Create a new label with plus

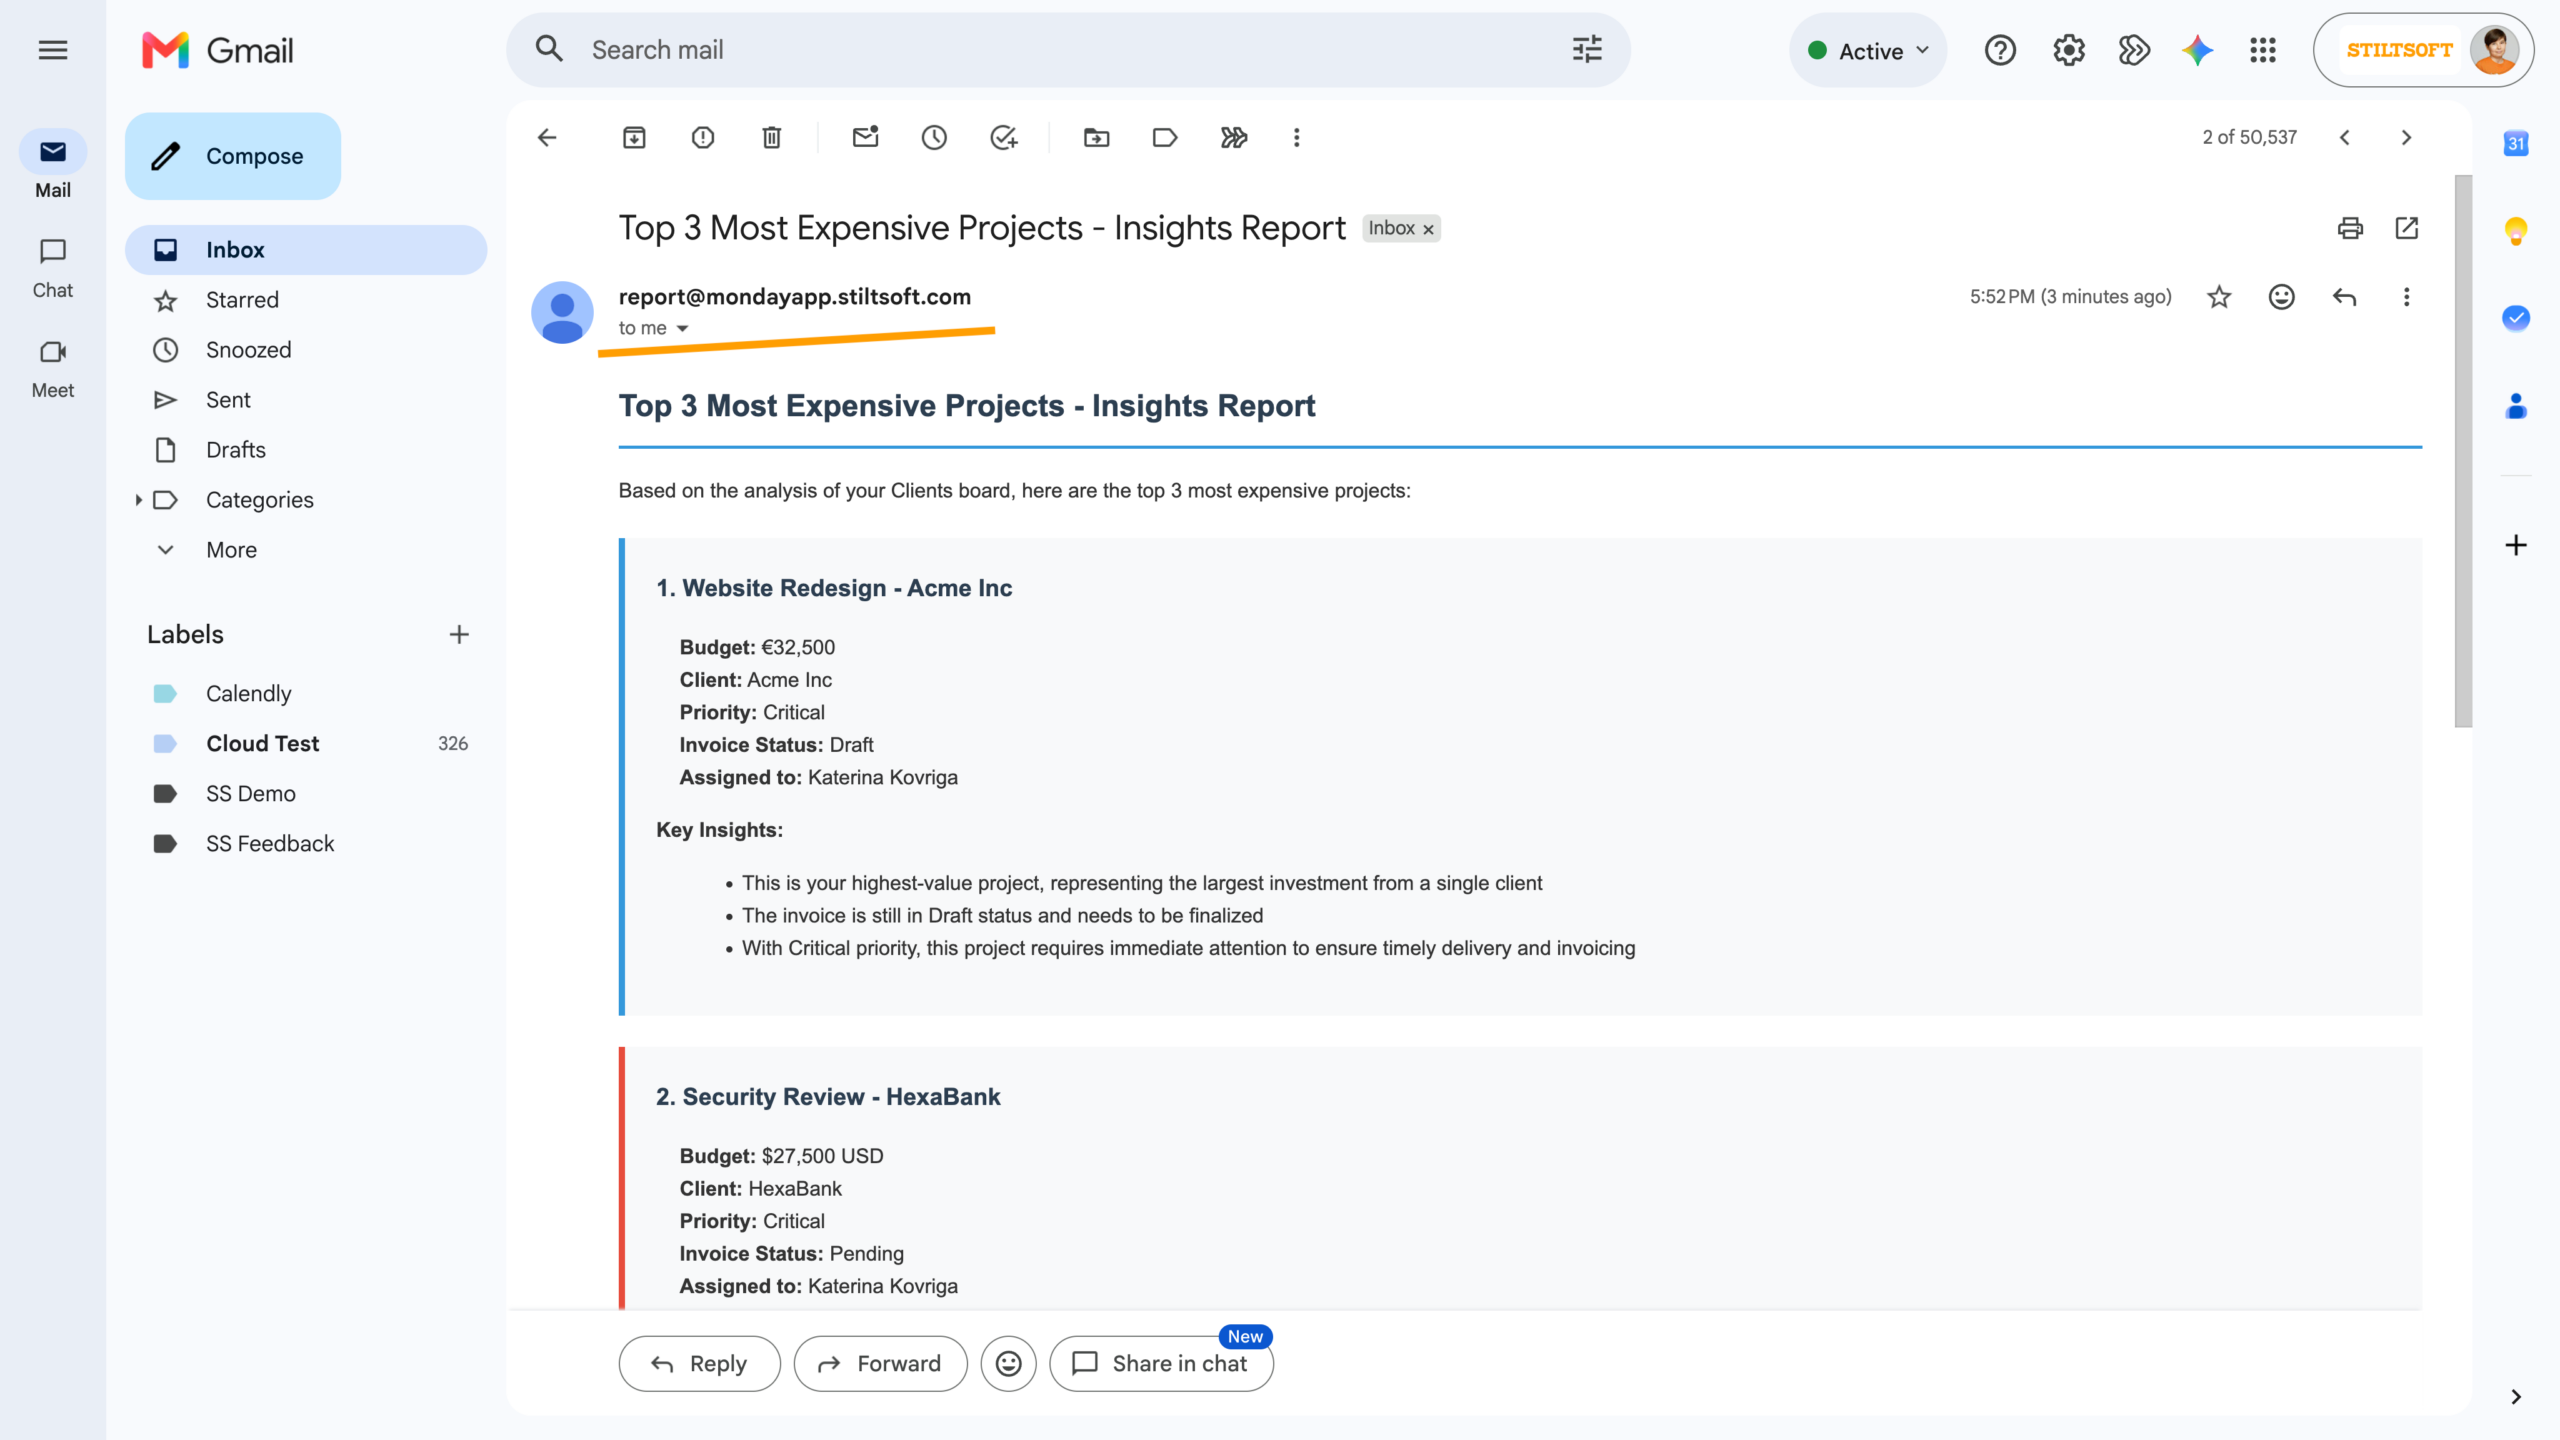(x=459, y=635)
